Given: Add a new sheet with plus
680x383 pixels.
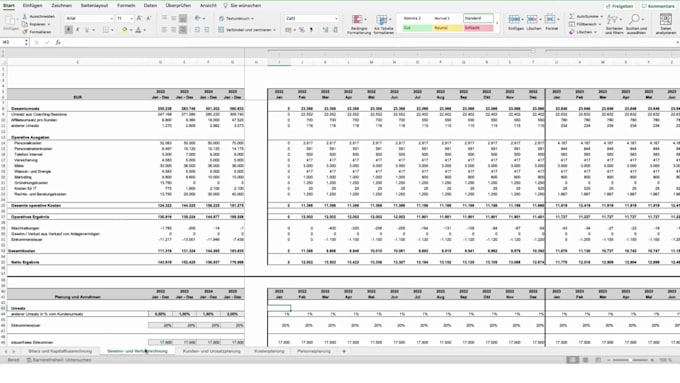Looking at the screenshot, I should point(344,351).
